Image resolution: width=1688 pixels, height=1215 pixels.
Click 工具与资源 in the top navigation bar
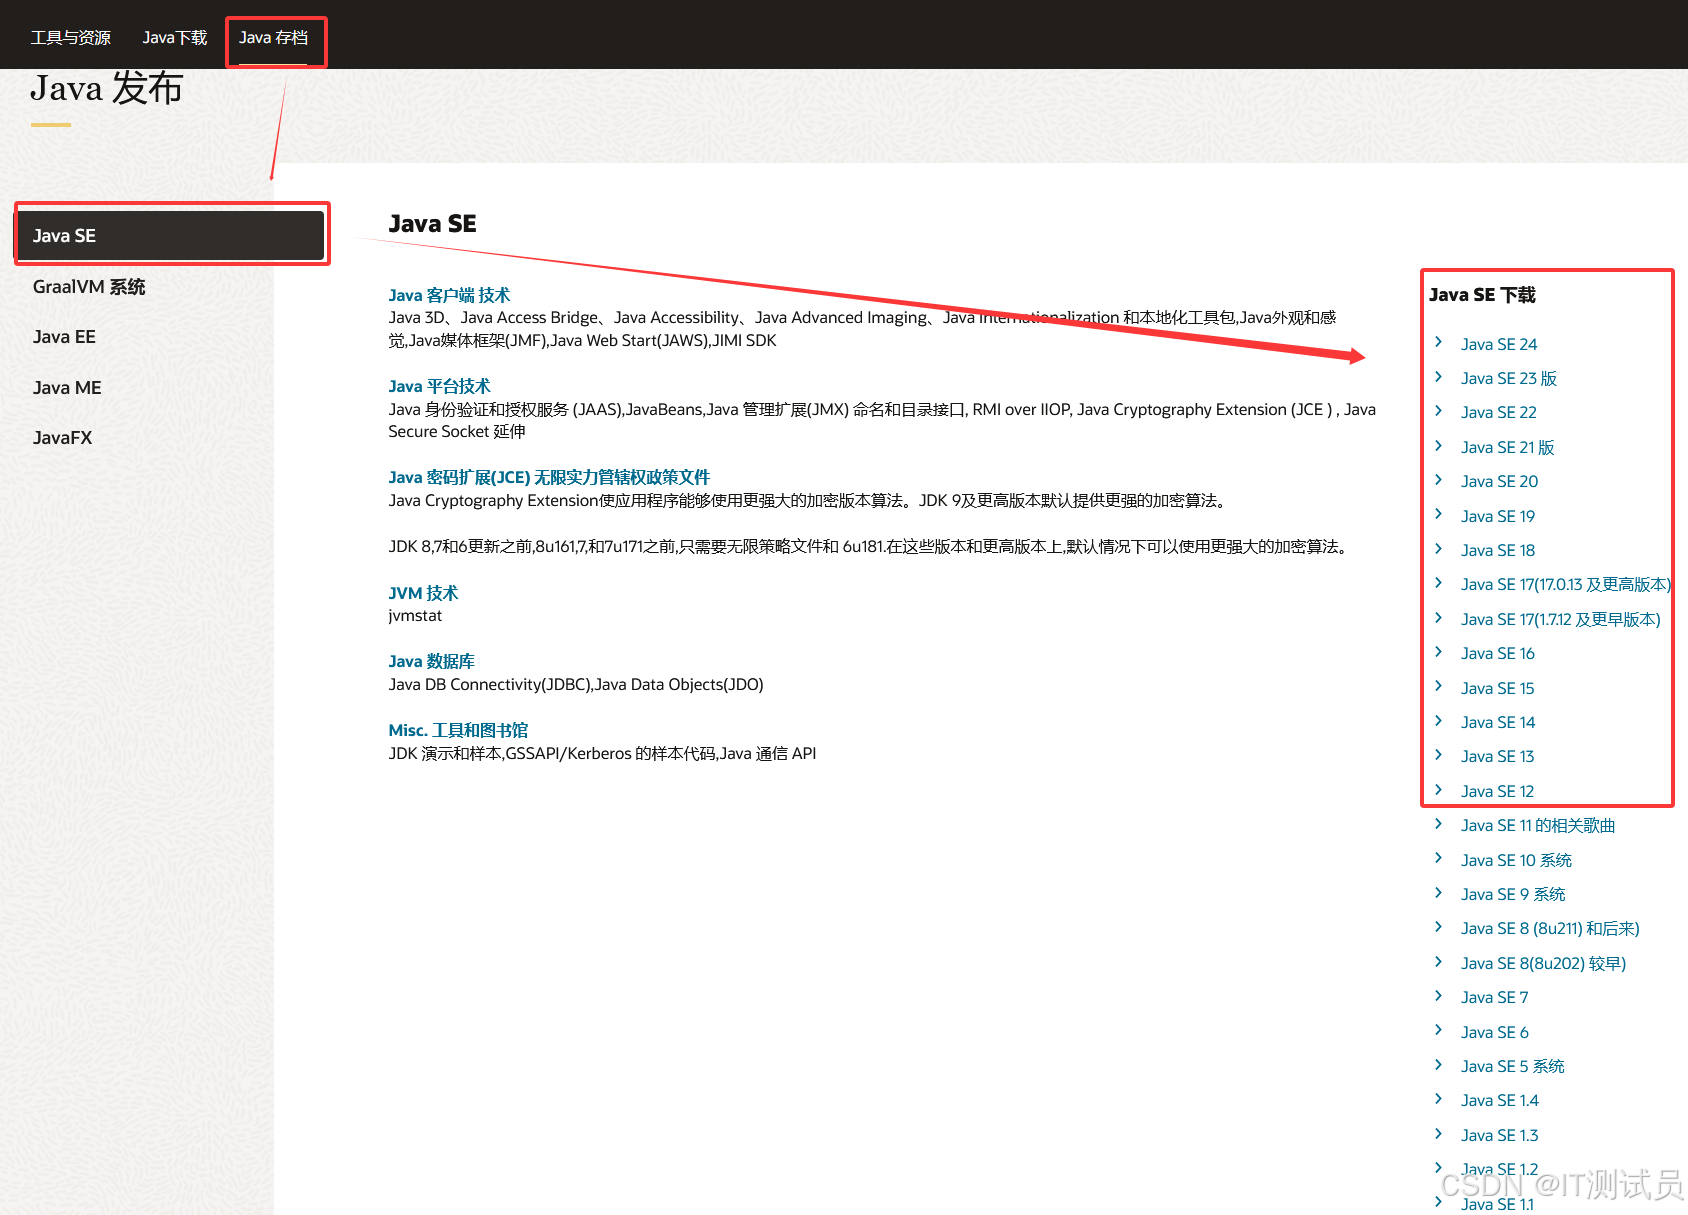pyautogui.click(x=70, y=37)
